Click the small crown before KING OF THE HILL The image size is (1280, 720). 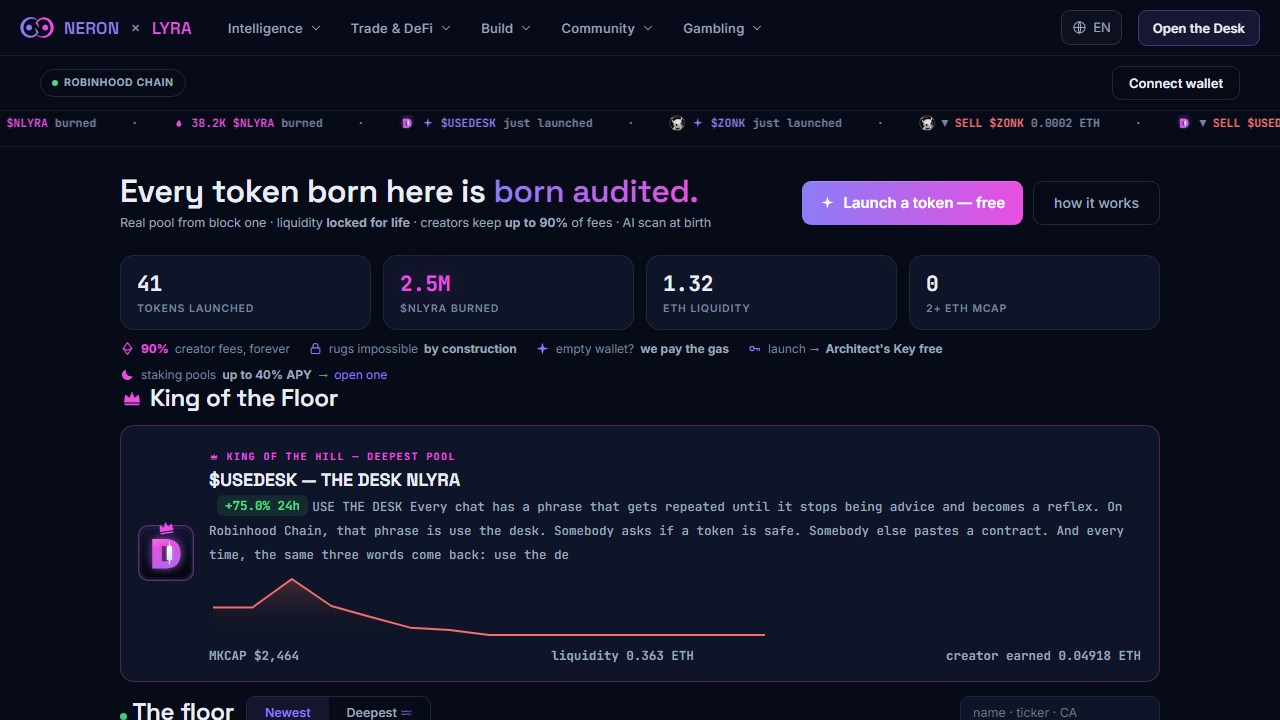(x=214, y=456)
